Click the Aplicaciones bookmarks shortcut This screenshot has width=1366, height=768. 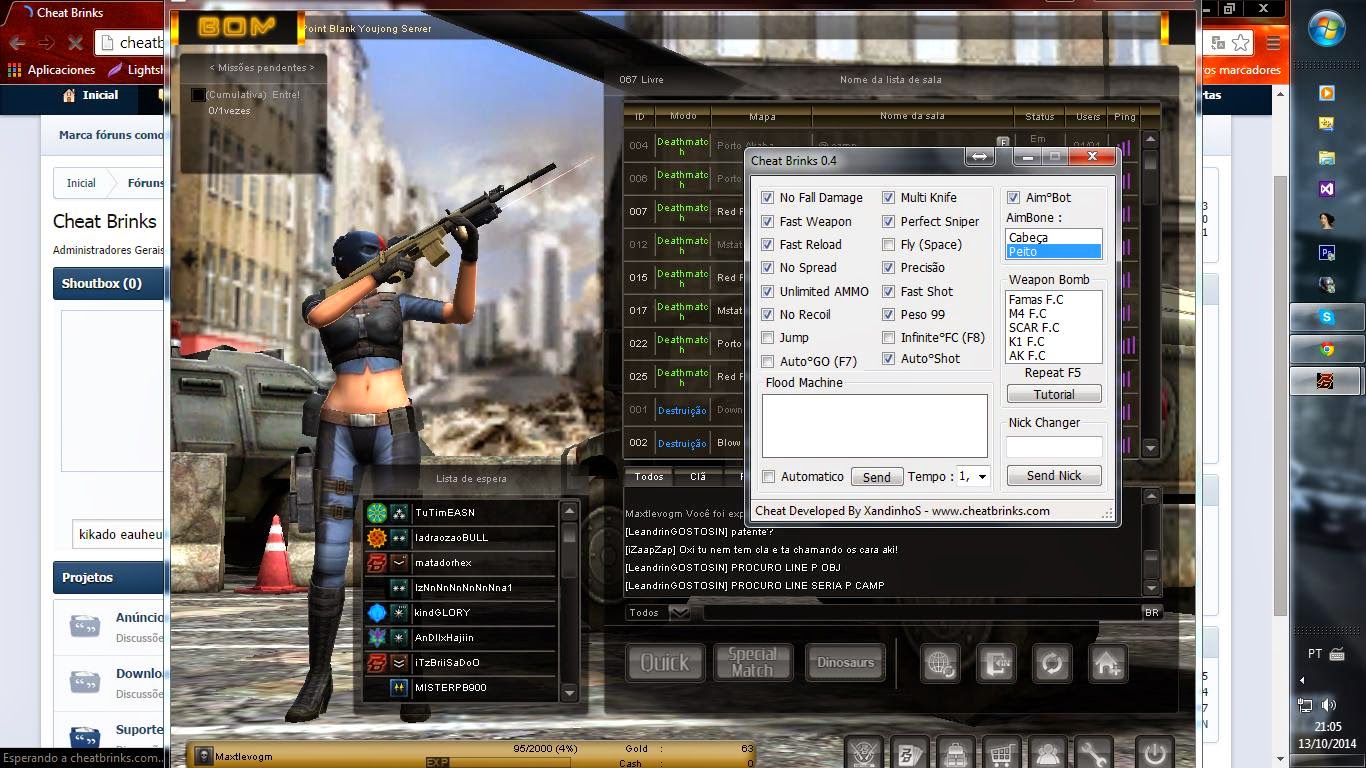[x=52, y=70]
